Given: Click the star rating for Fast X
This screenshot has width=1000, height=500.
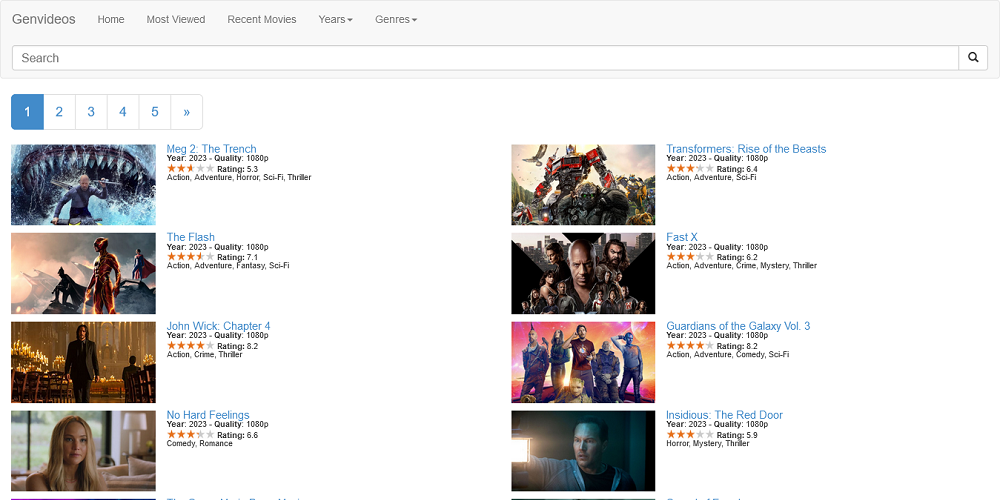Looking at the screenshot, I should tap(690, 257).
